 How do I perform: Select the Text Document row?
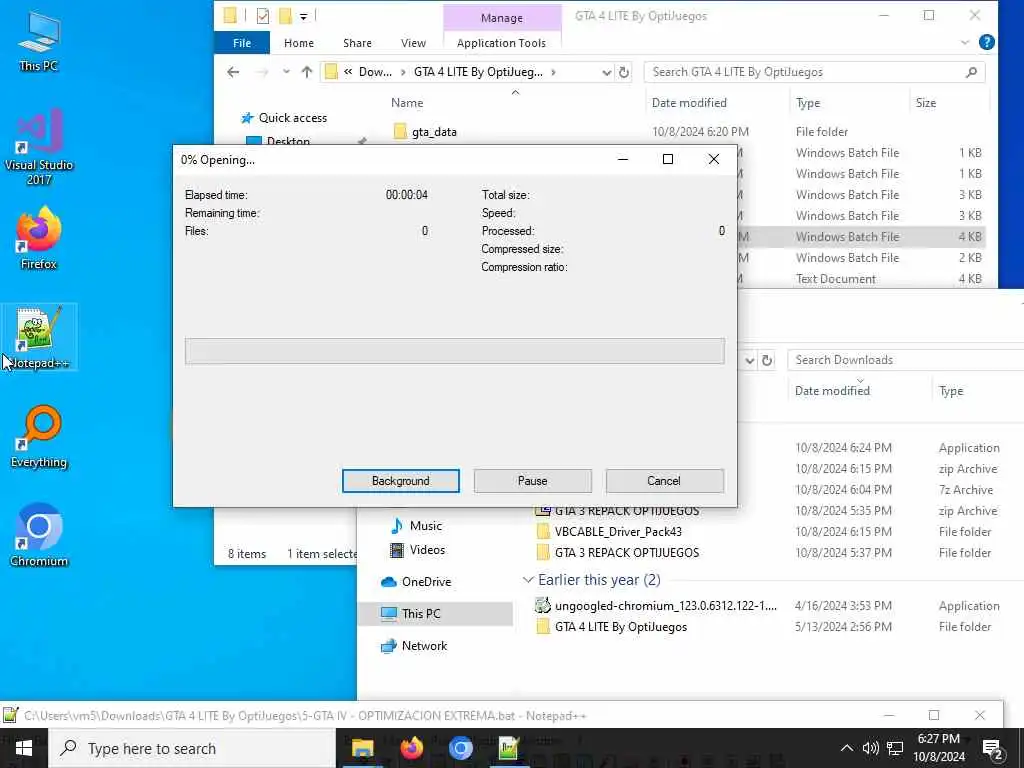pos(835,279)
